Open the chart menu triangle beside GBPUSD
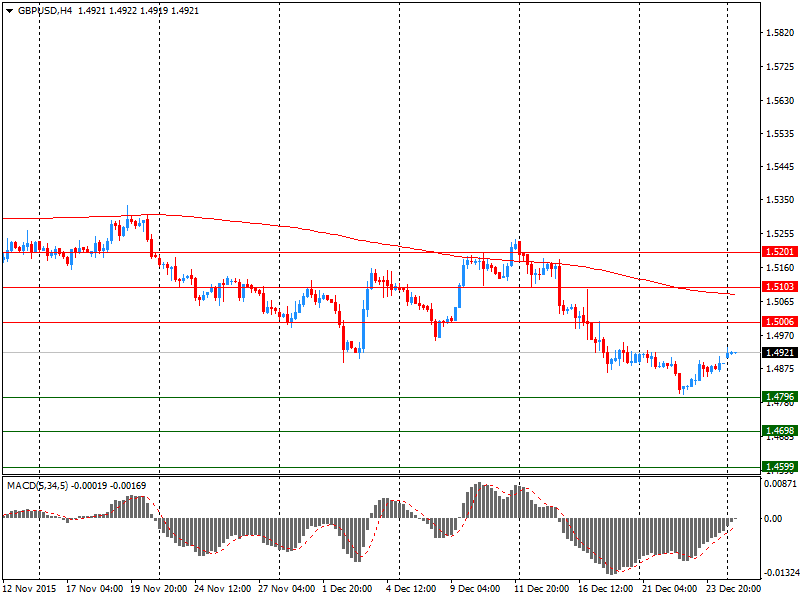The width and height of the screenshot is (800, 600). point(9,11)
